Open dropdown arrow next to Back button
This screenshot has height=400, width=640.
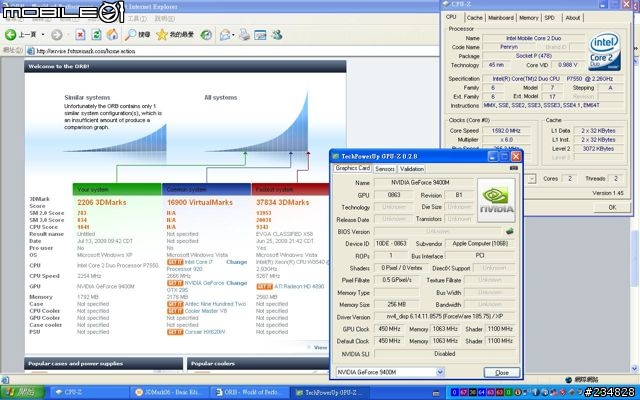(x=43, y=35)
